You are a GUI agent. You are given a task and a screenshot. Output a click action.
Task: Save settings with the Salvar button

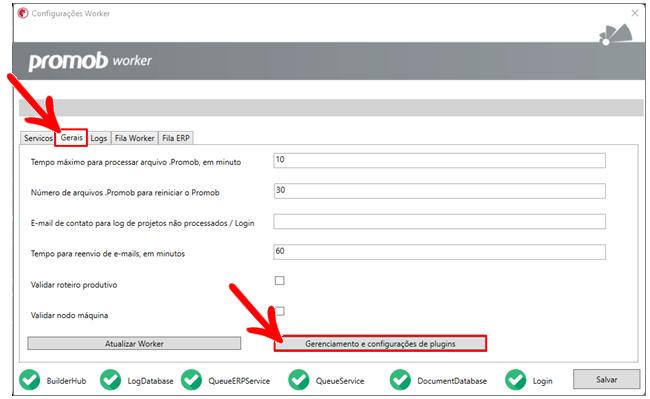[606, 380]
